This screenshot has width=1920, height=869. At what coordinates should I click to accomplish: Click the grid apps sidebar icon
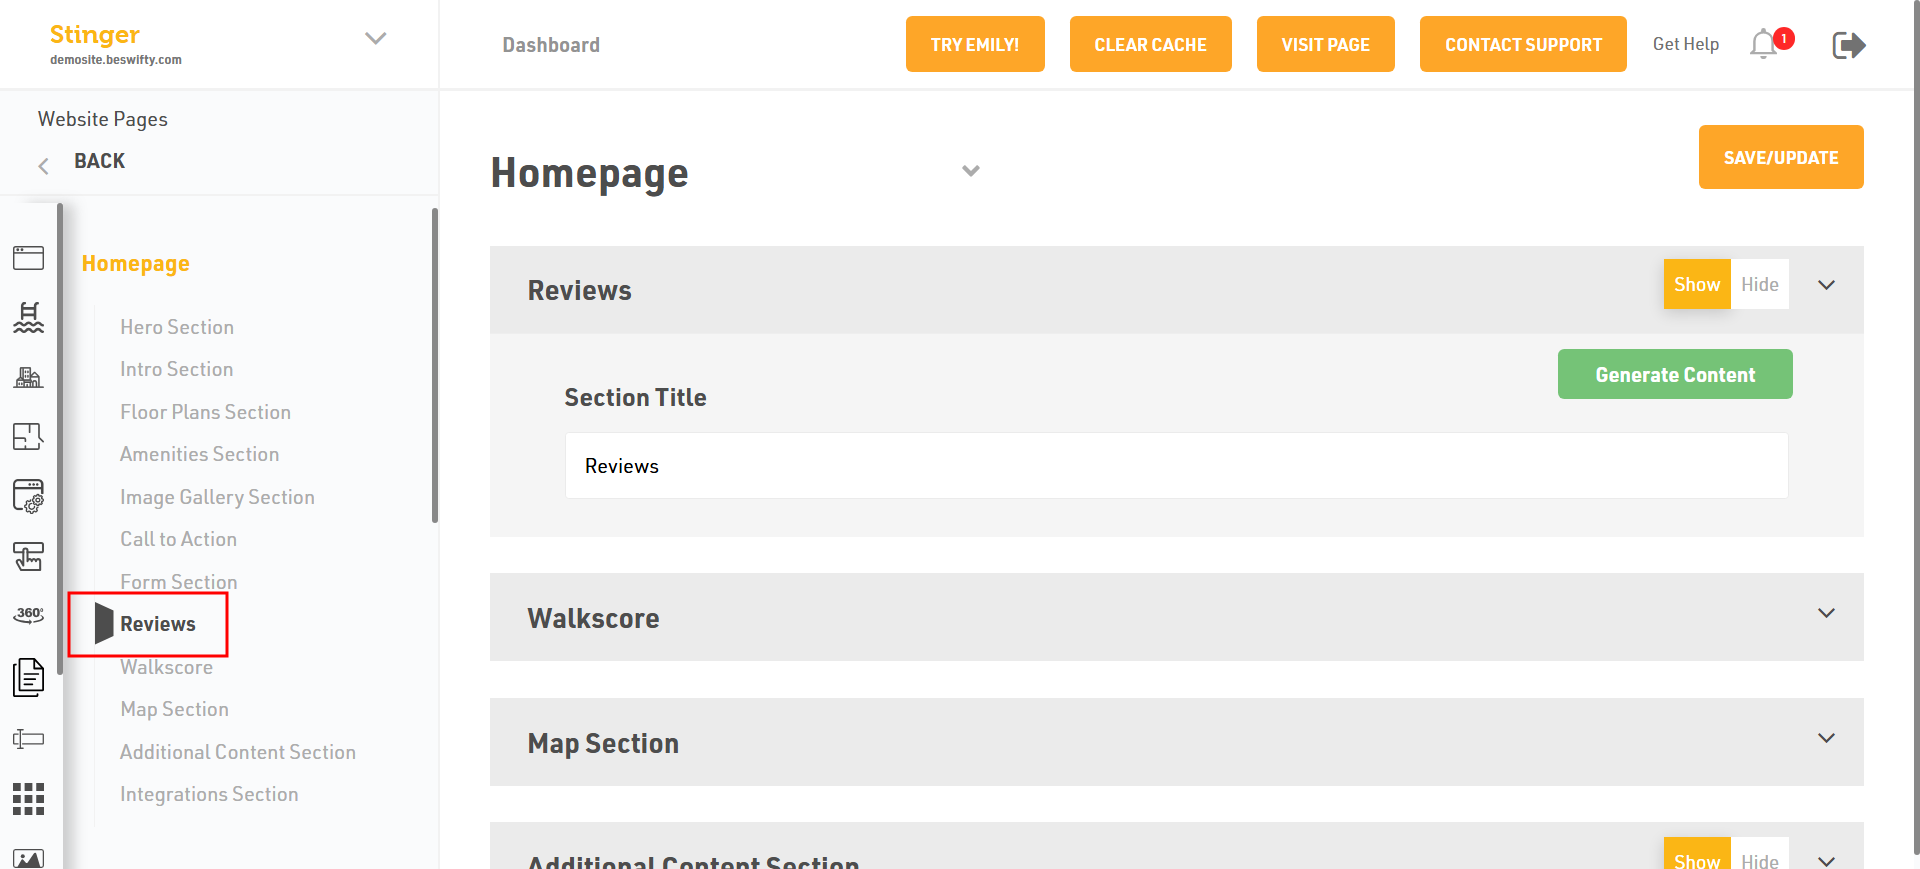(x=28, y=799)
